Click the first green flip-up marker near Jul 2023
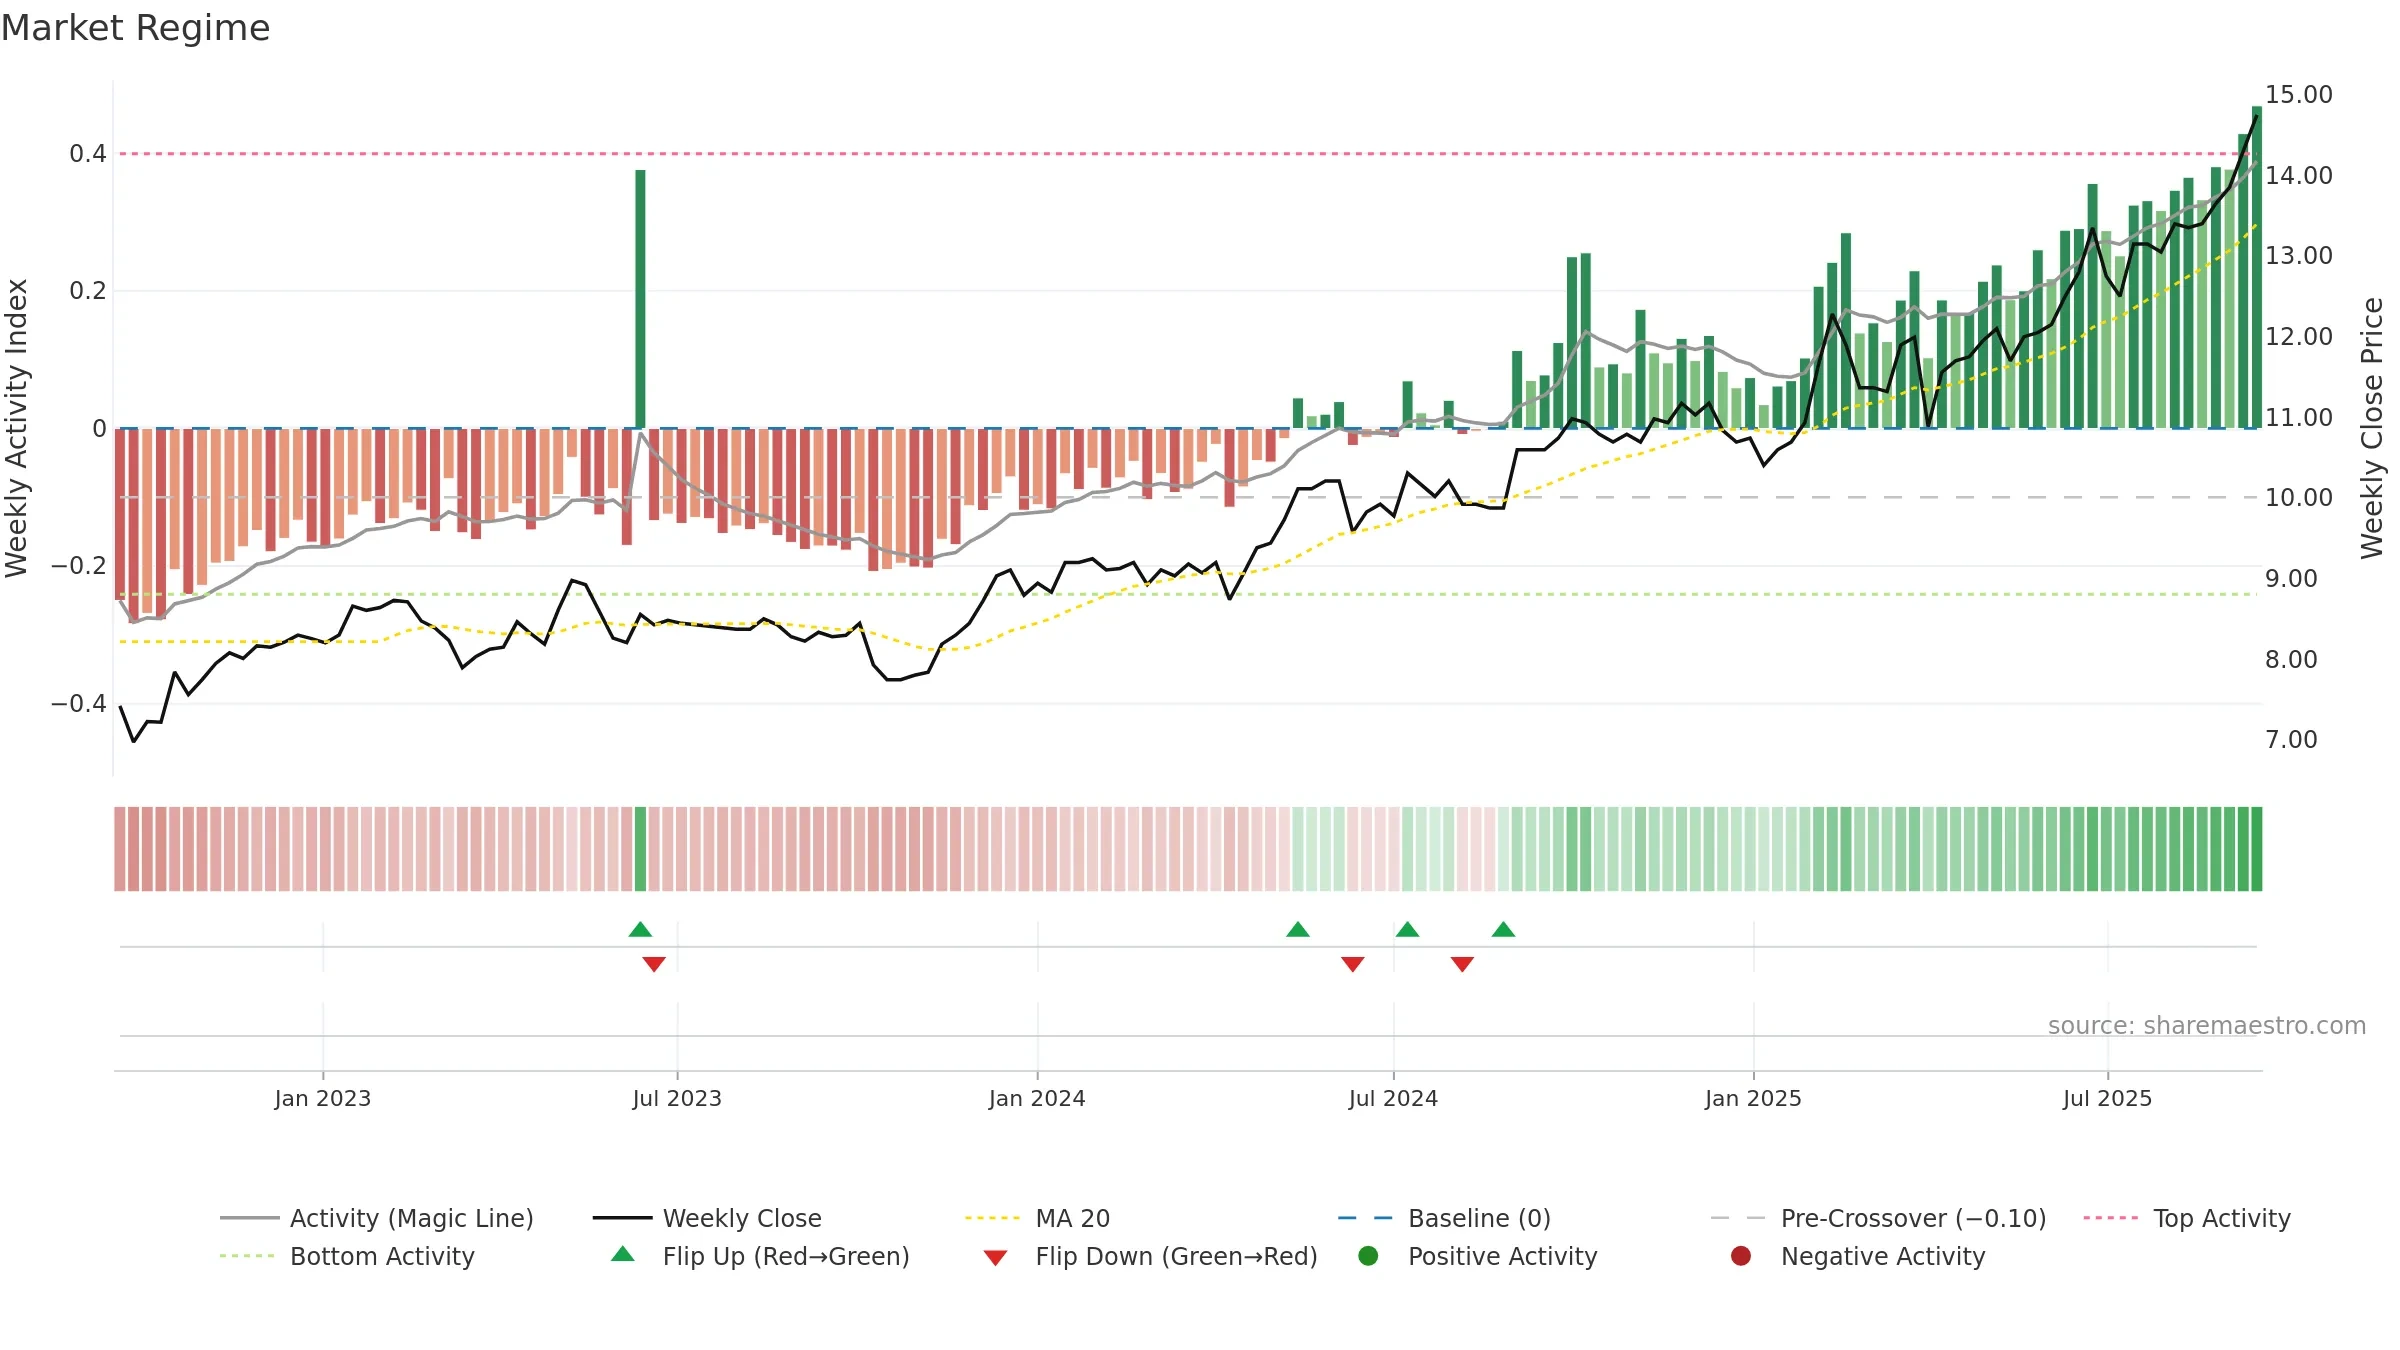The height and width of the screenshot is (1350, 2400). (640, 930)
